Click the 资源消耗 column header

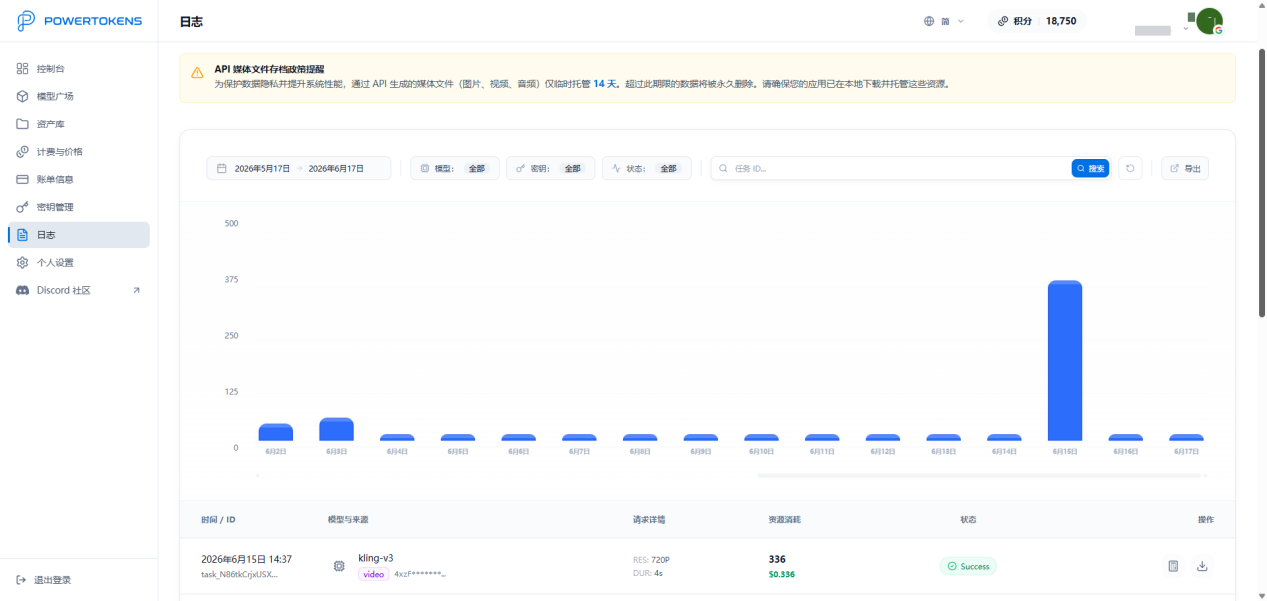785,520
